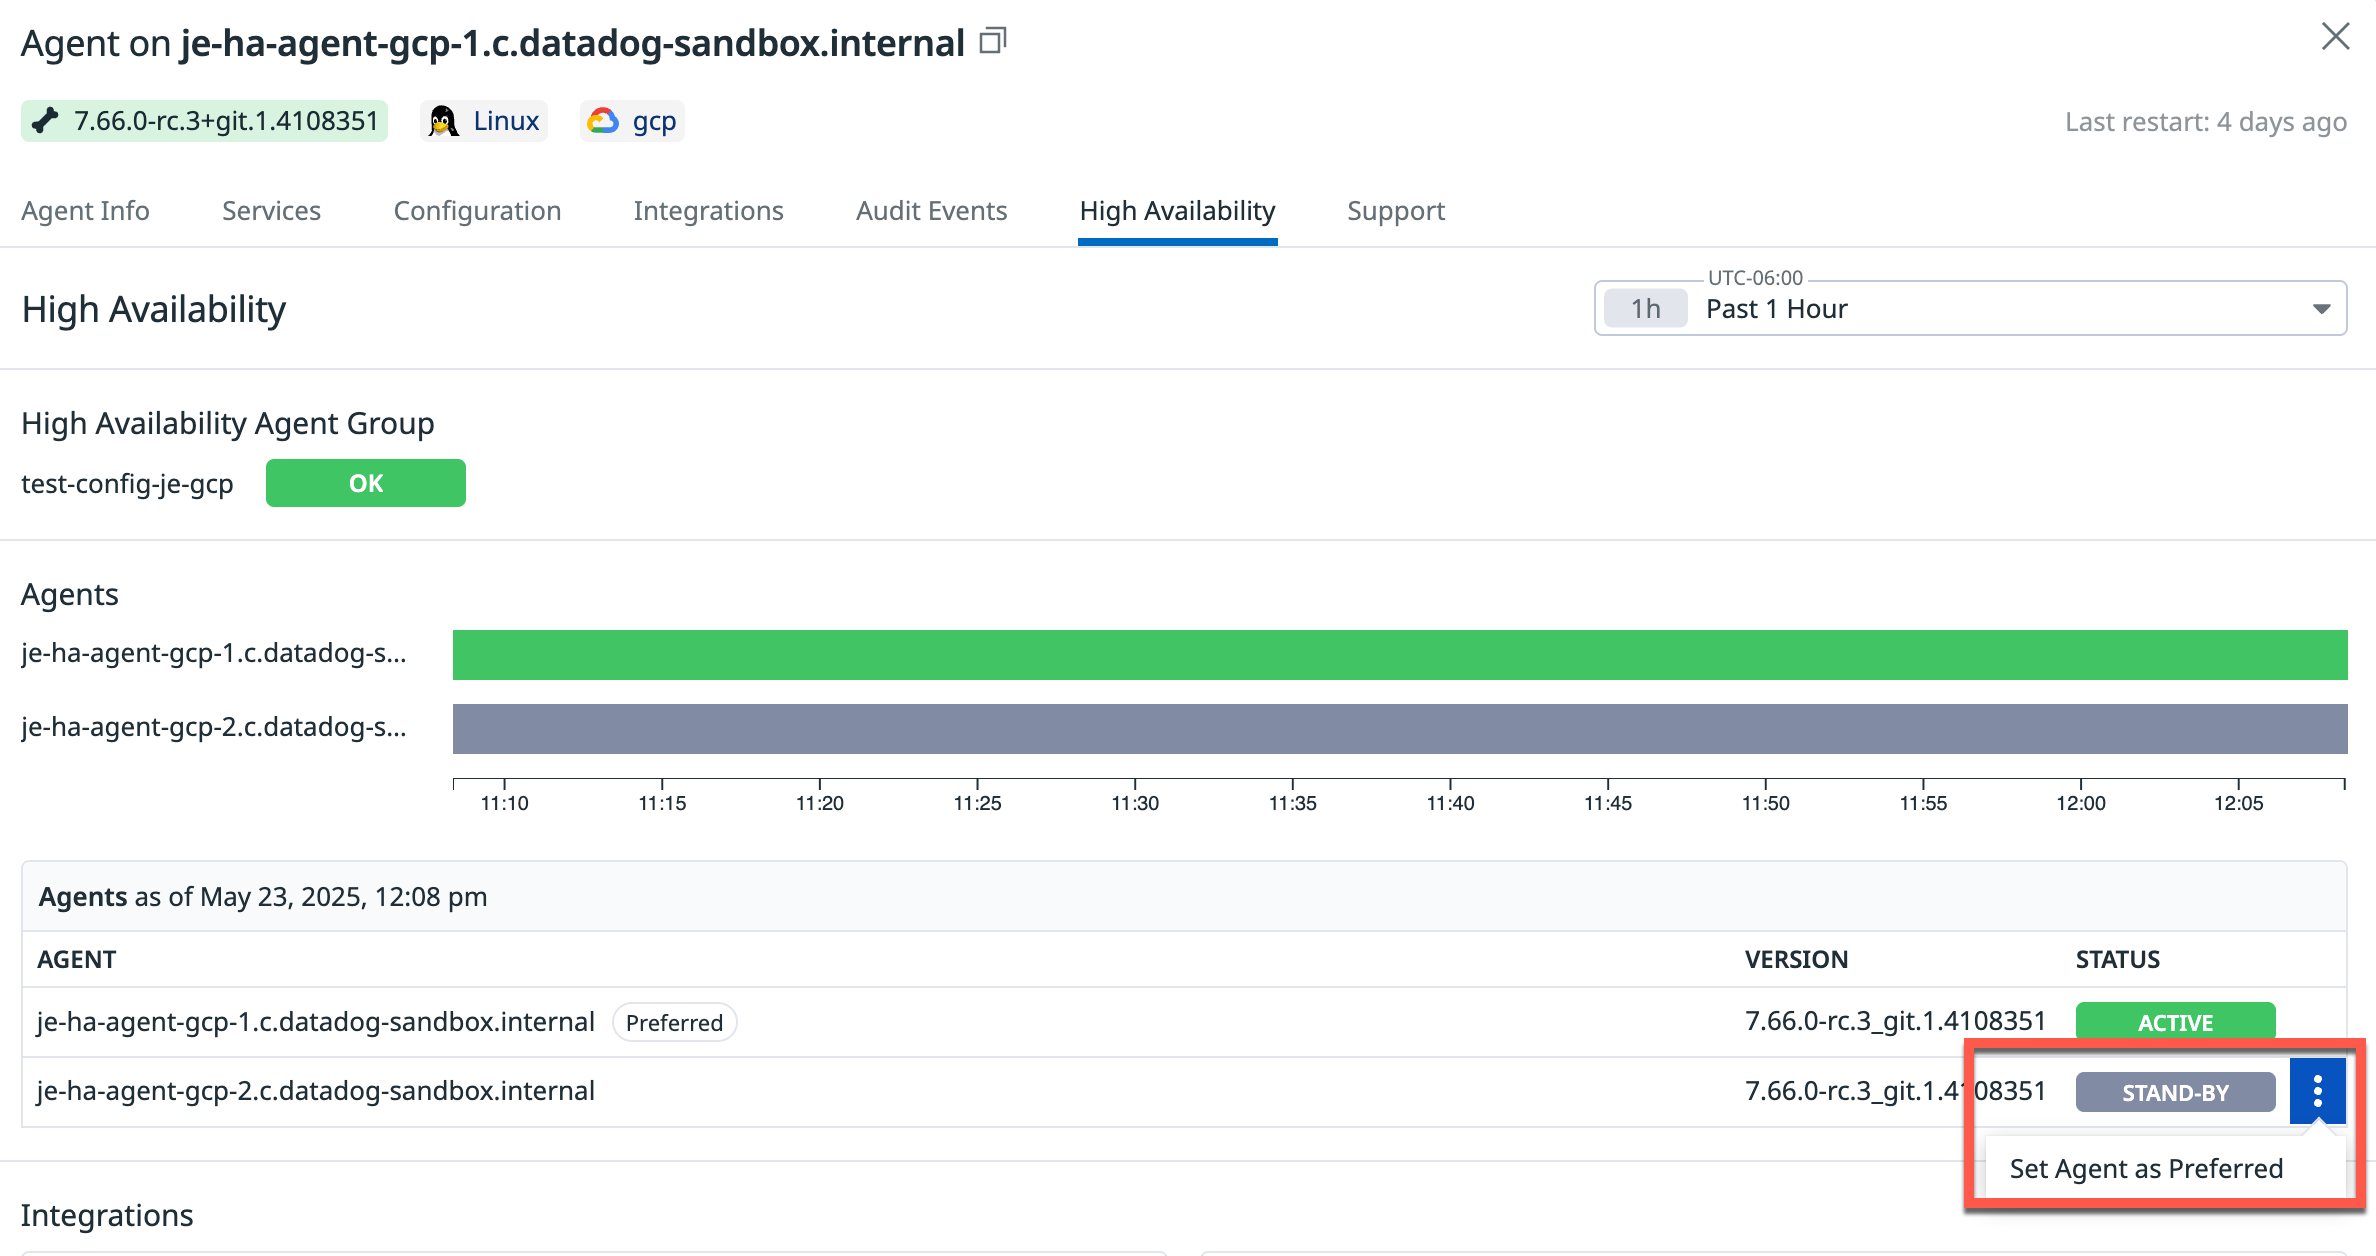Click the Preferred label pill
This screenshot has width=2376, height=1256.
tap(674, 1022)
